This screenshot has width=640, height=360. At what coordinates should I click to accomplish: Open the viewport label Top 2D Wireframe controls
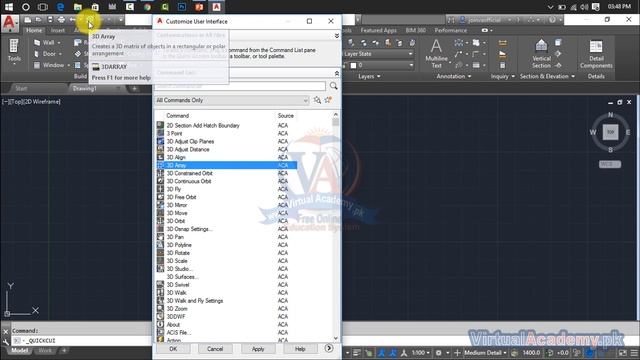(x=31, y=102)
